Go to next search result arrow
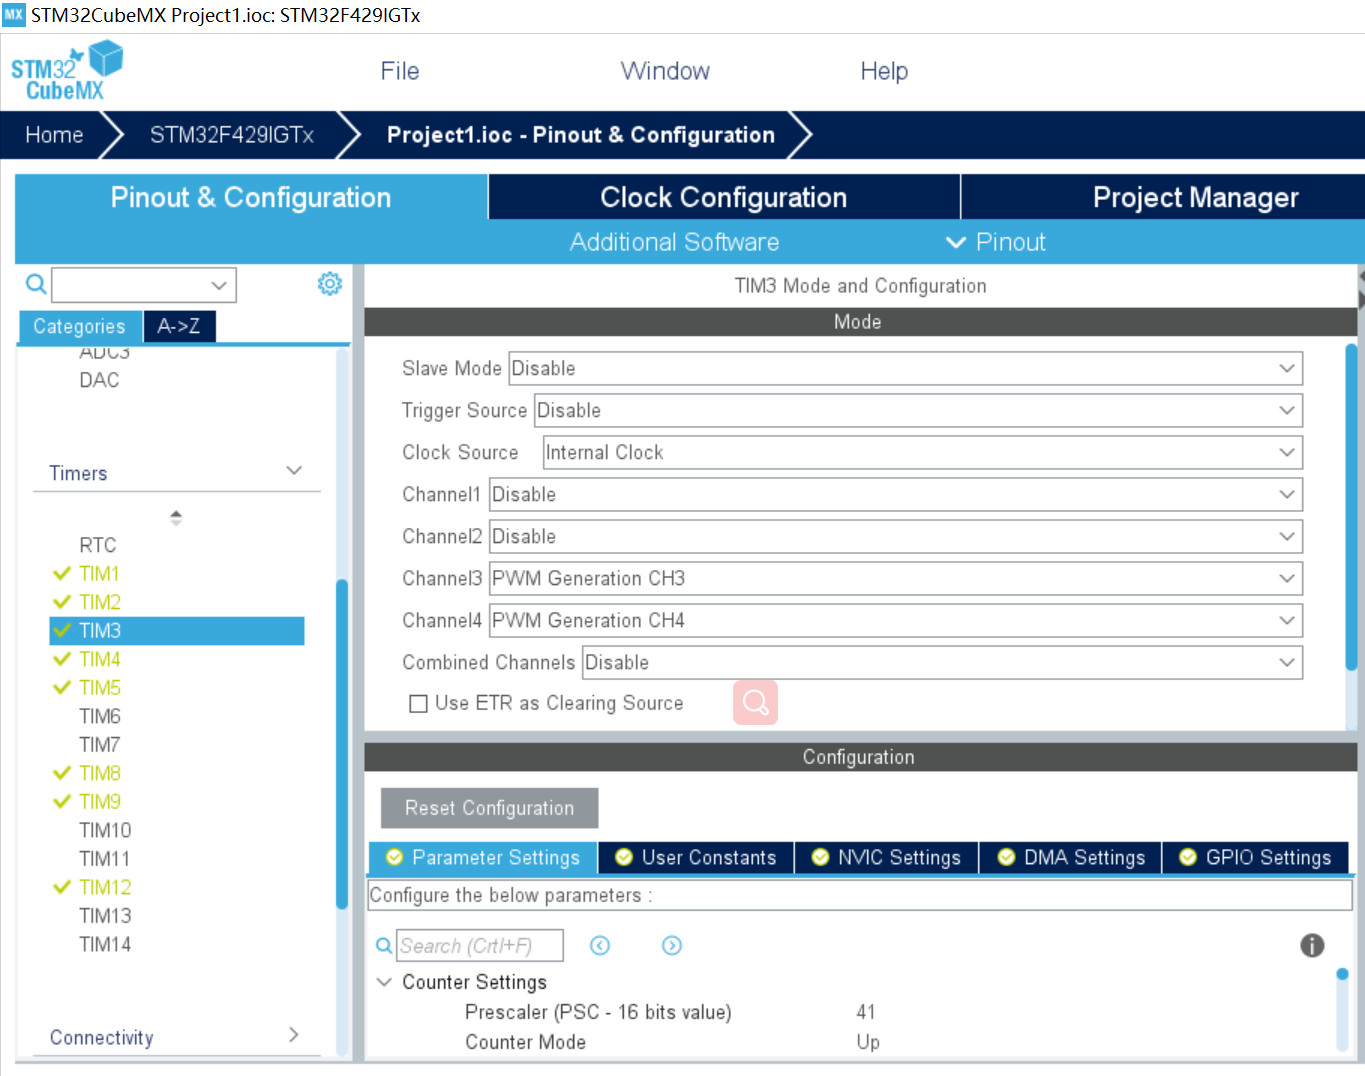 [672, 945]
